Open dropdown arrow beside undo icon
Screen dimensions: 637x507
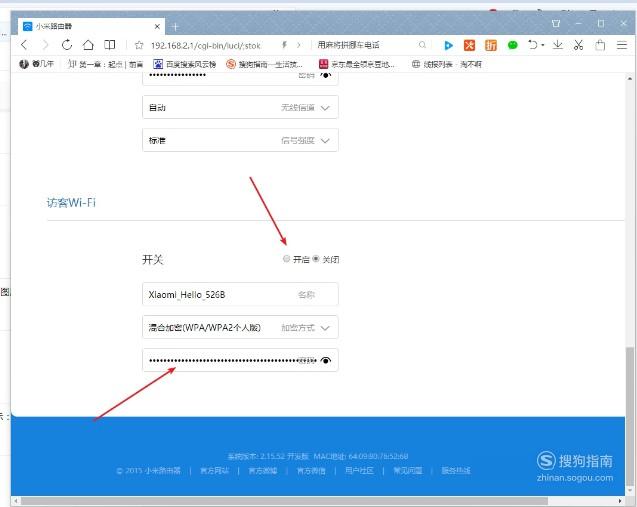(x=542, y=45)
